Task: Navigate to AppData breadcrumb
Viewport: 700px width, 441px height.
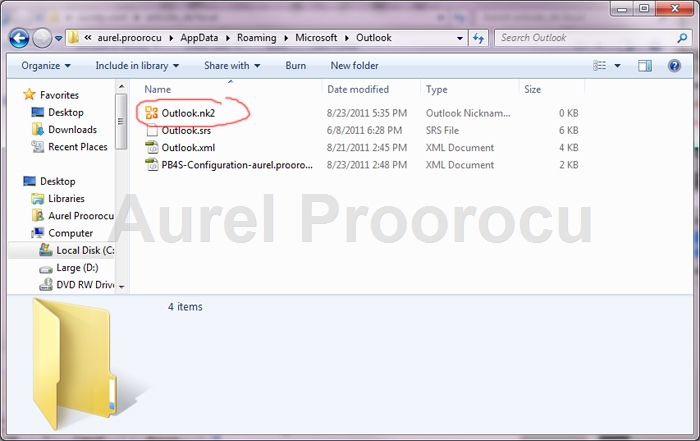Action: tap(199, 38)
